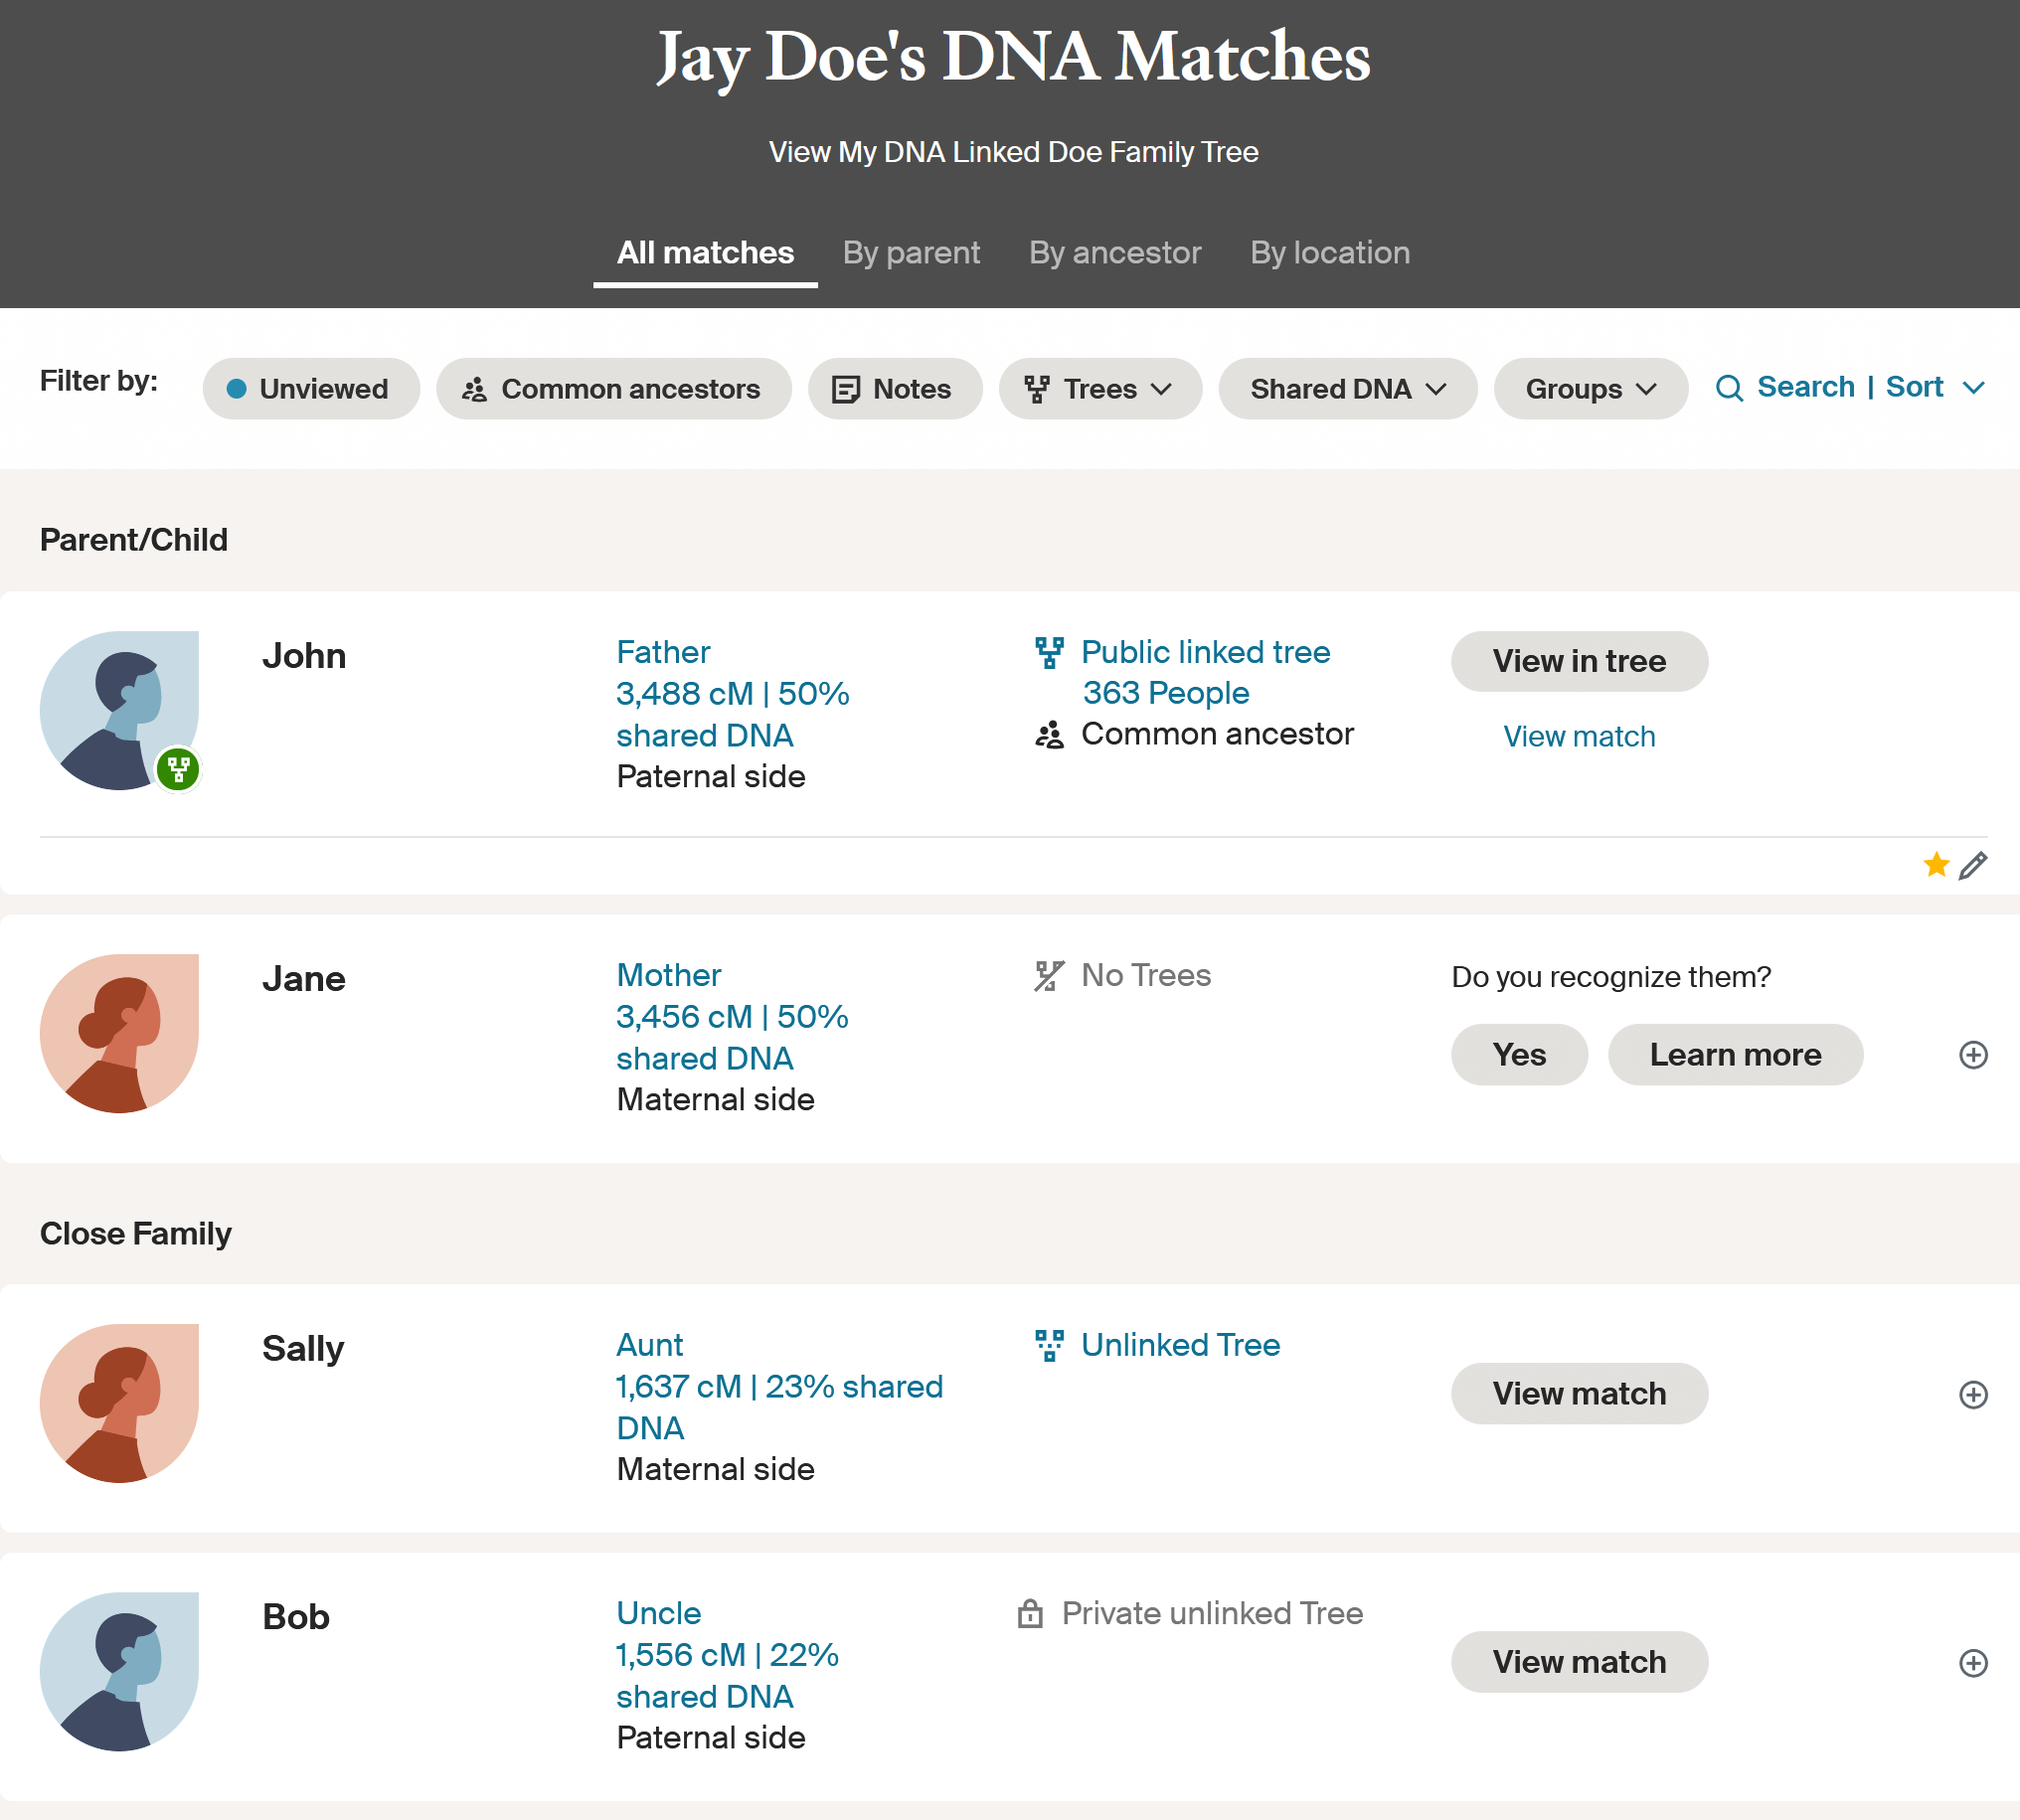Toggle the Unviewed filter

pos(311,389)
